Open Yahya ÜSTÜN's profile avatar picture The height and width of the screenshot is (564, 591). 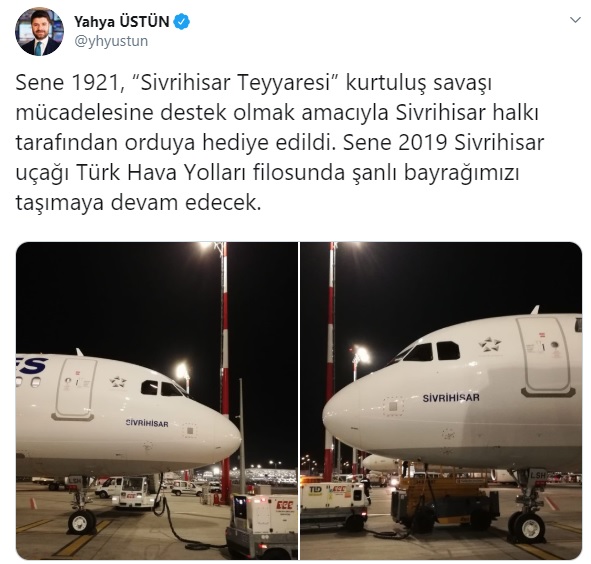coord(39,32)
